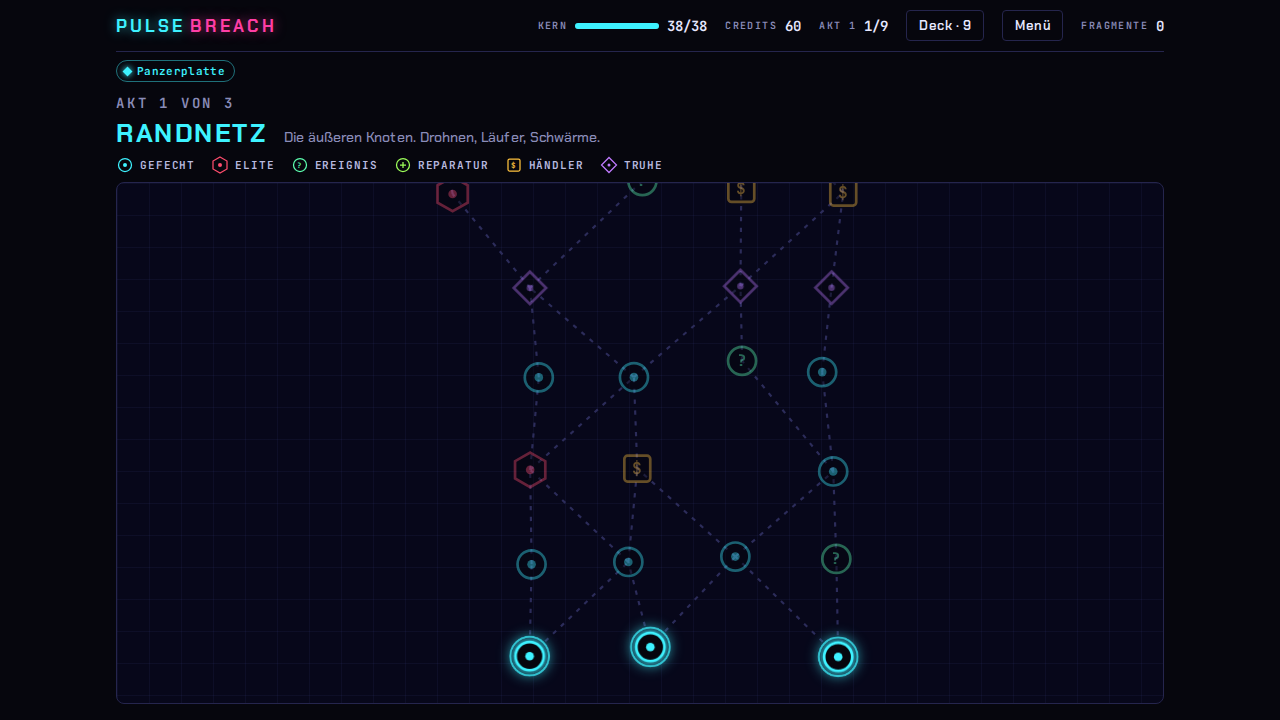Open the Händler $ node beside the elite hexagon
1280x720 pixels.
click(637, 468)
